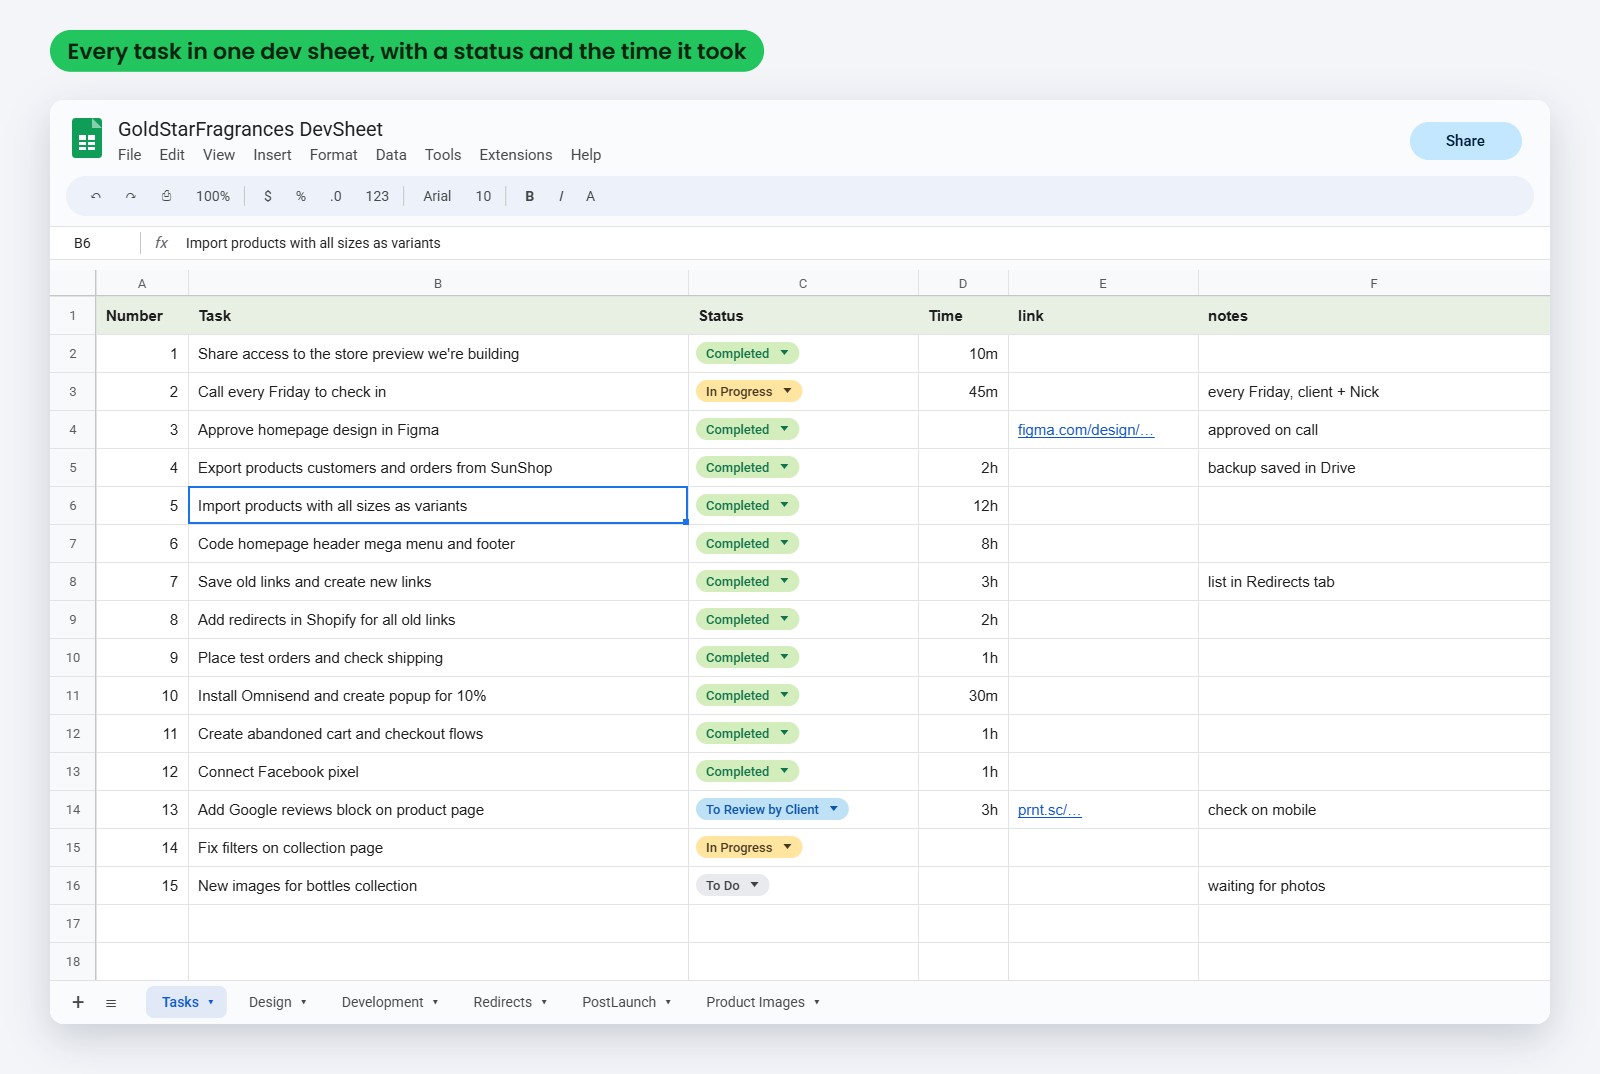Click the Share button
1600x1074 pixels.
1465,141
